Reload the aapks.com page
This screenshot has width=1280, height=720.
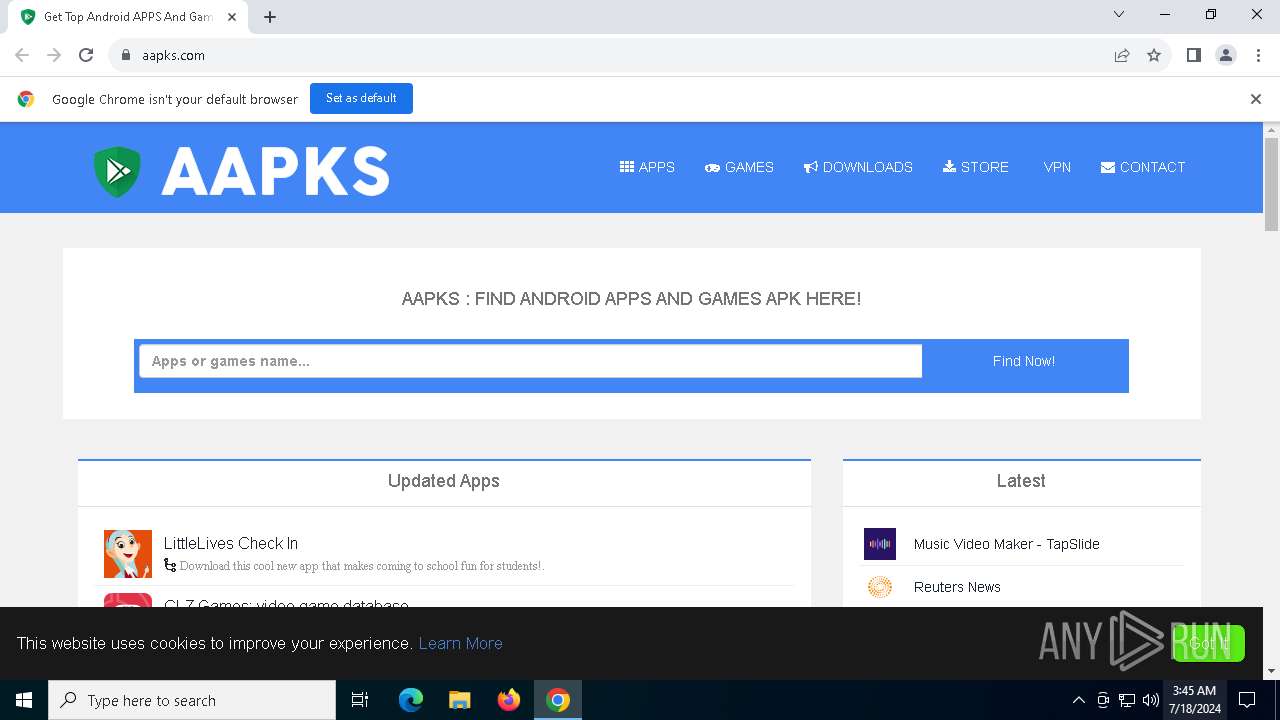coord(86,55)
